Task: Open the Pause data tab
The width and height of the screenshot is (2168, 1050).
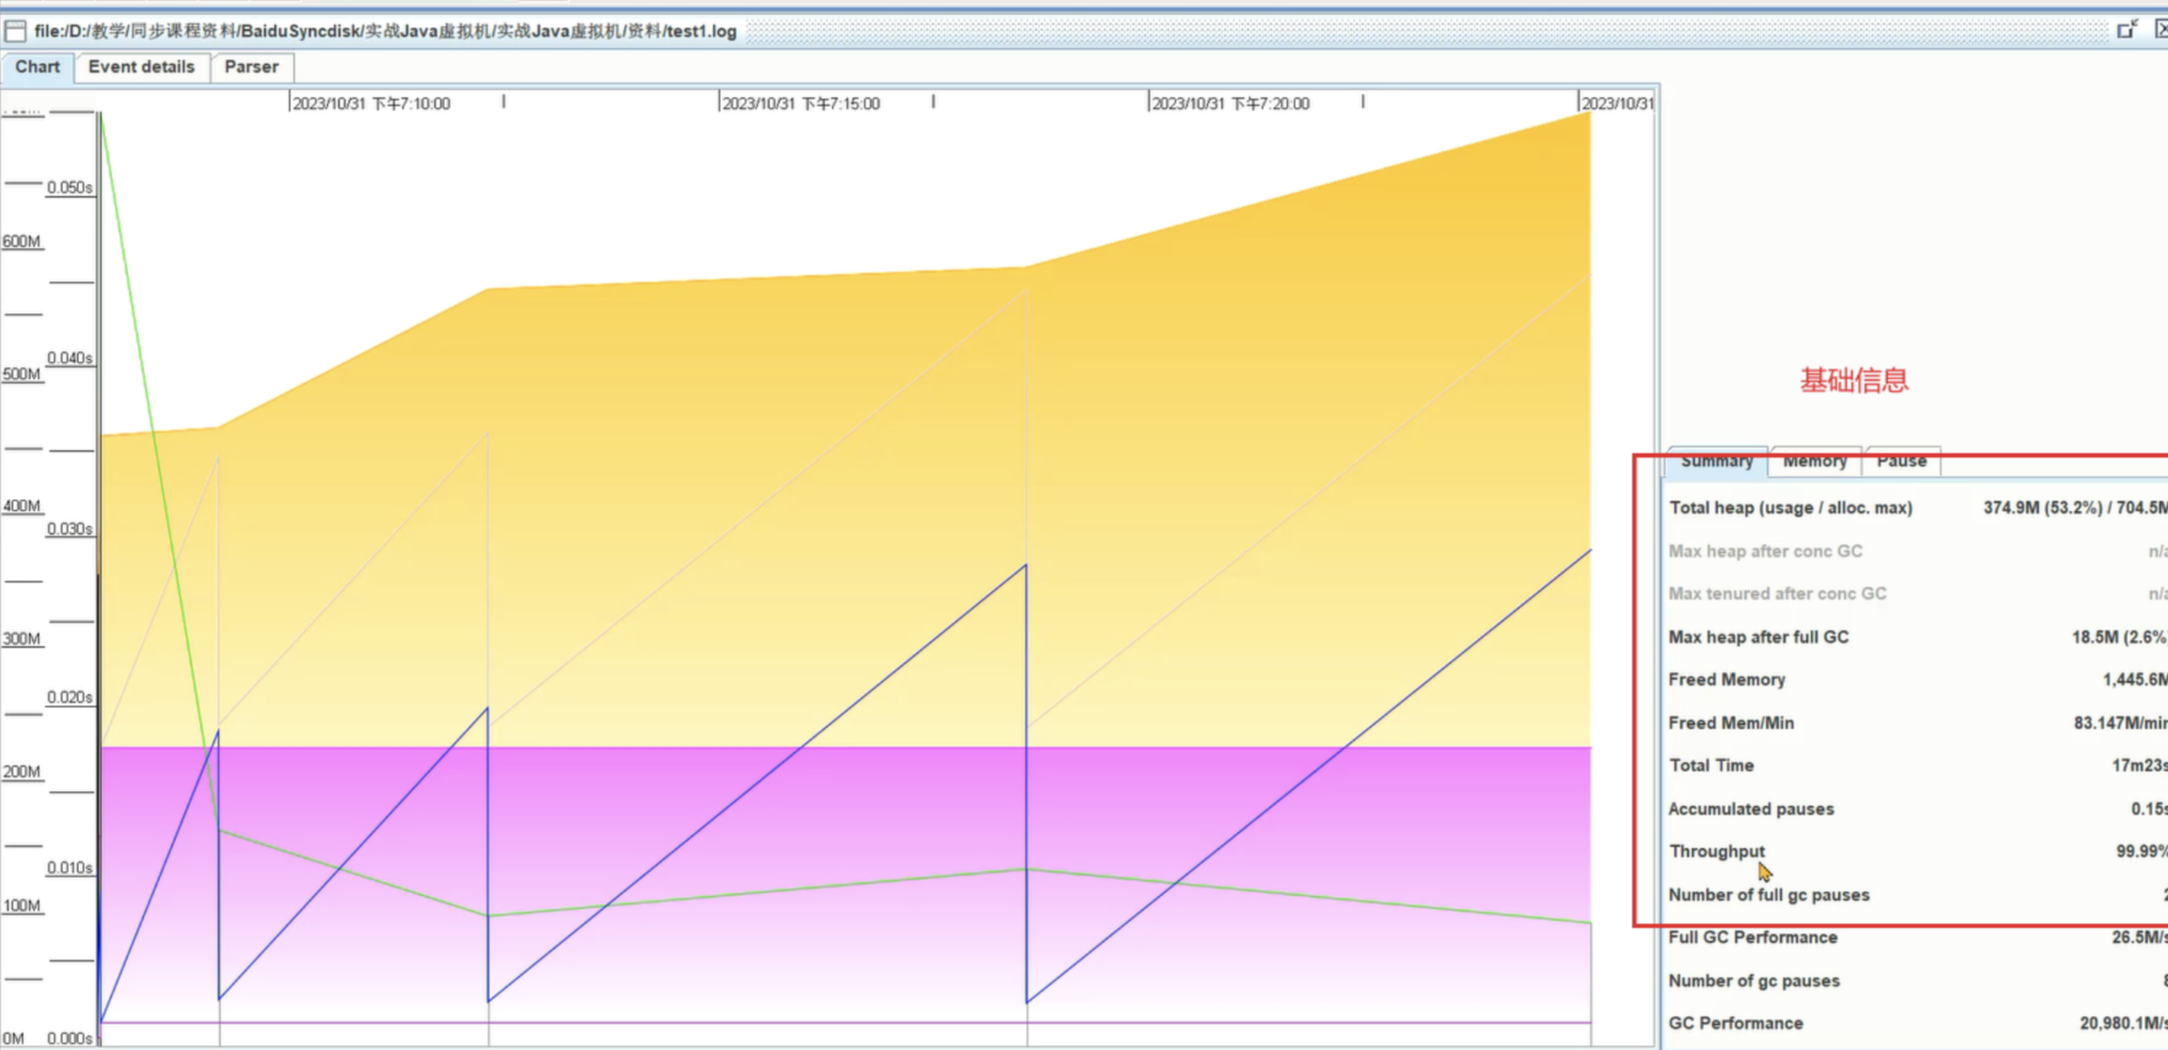Action: 1901,461
